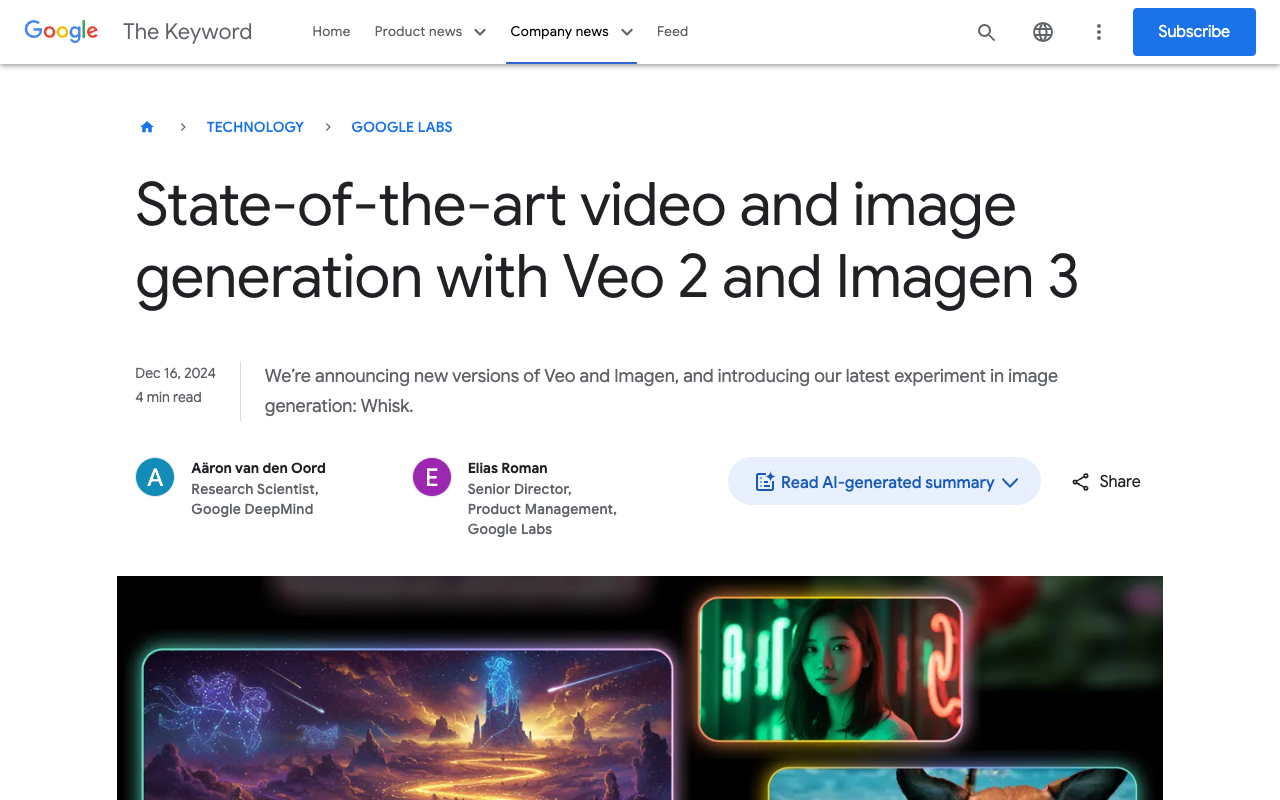
Task: Click The Keyword masthead link
Action: pyautogui.click(x=186, y=31)
